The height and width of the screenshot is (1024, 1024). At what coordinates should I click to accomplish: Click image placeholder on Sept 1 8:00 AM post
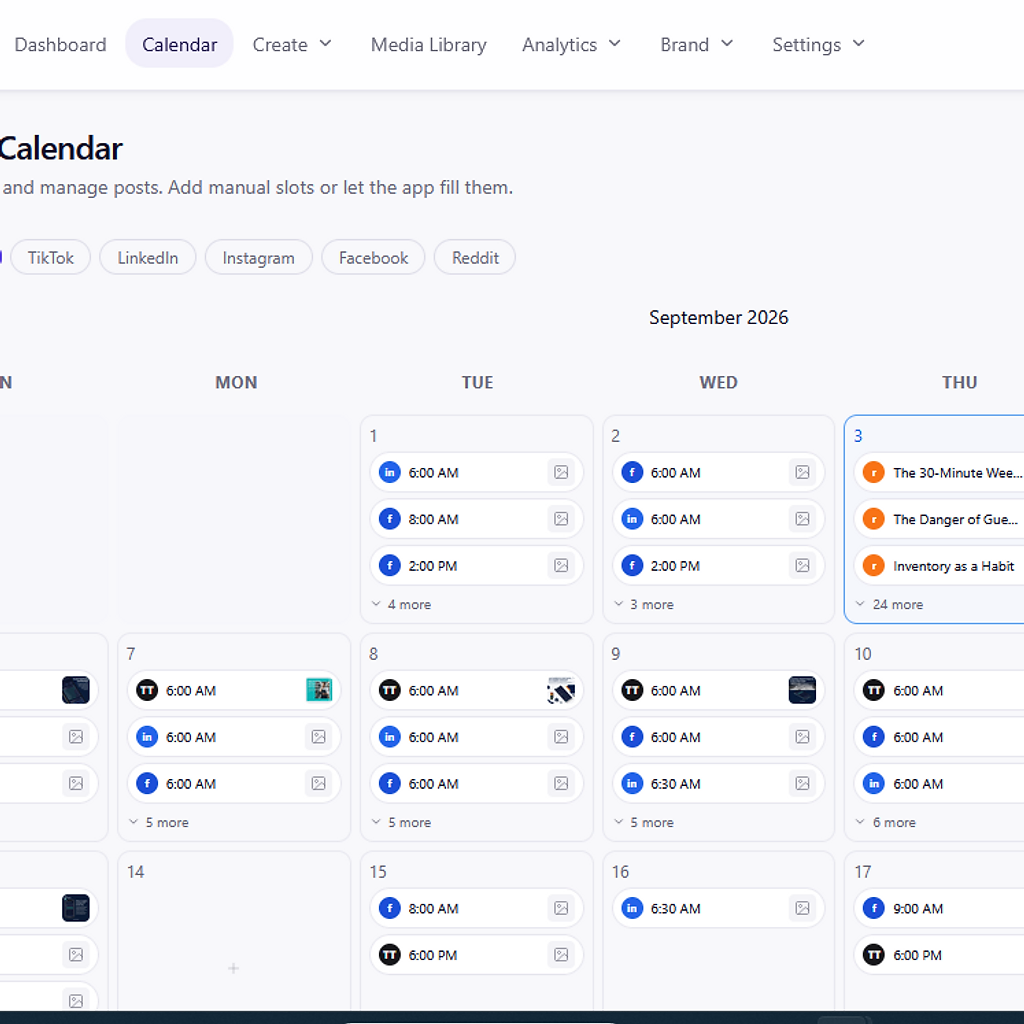(561, 519)
